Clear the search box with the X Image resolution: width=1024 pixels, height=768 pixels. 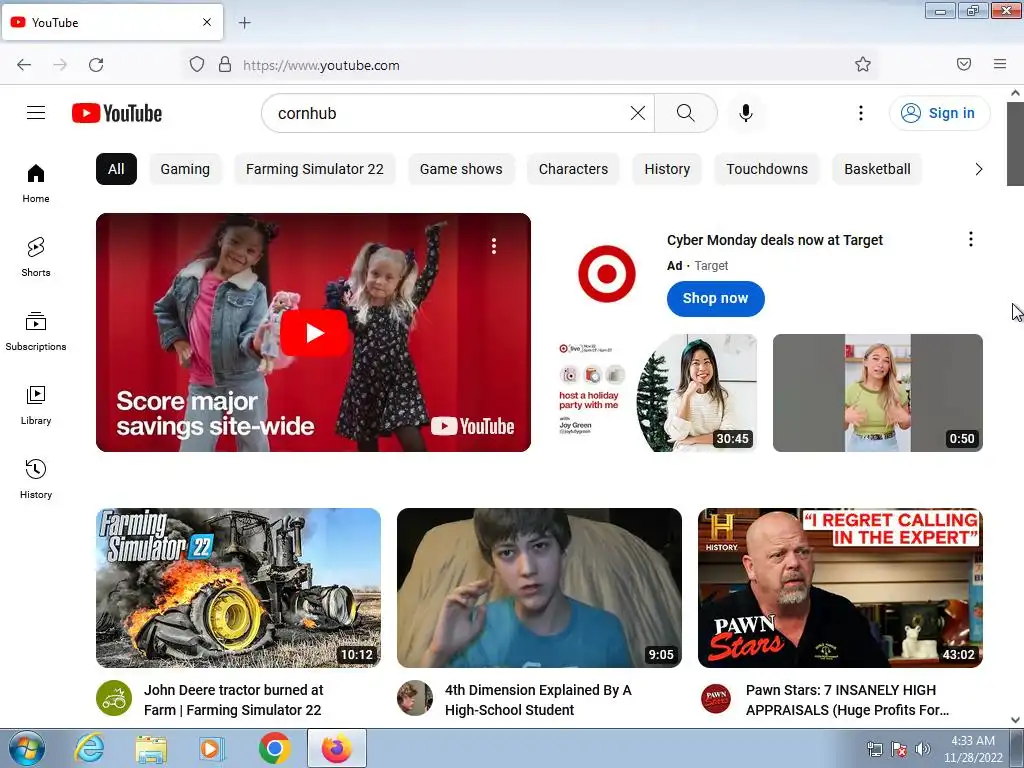[638, 113]
